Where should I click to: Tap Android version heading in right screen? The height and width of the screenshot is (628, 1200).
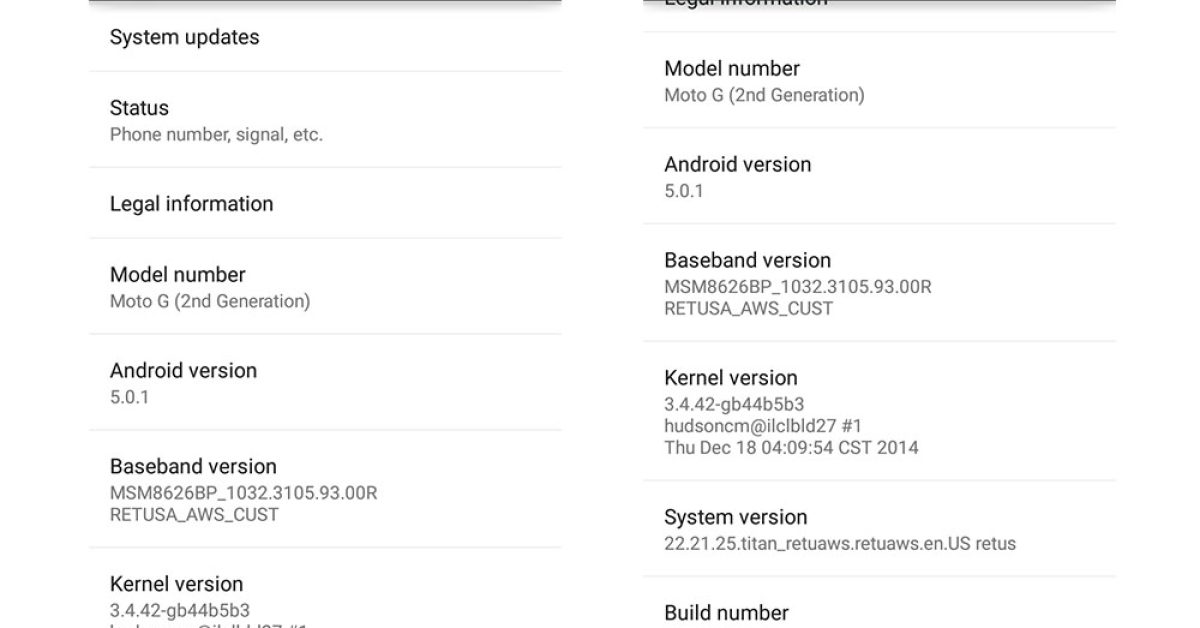[x=738, y=165]
